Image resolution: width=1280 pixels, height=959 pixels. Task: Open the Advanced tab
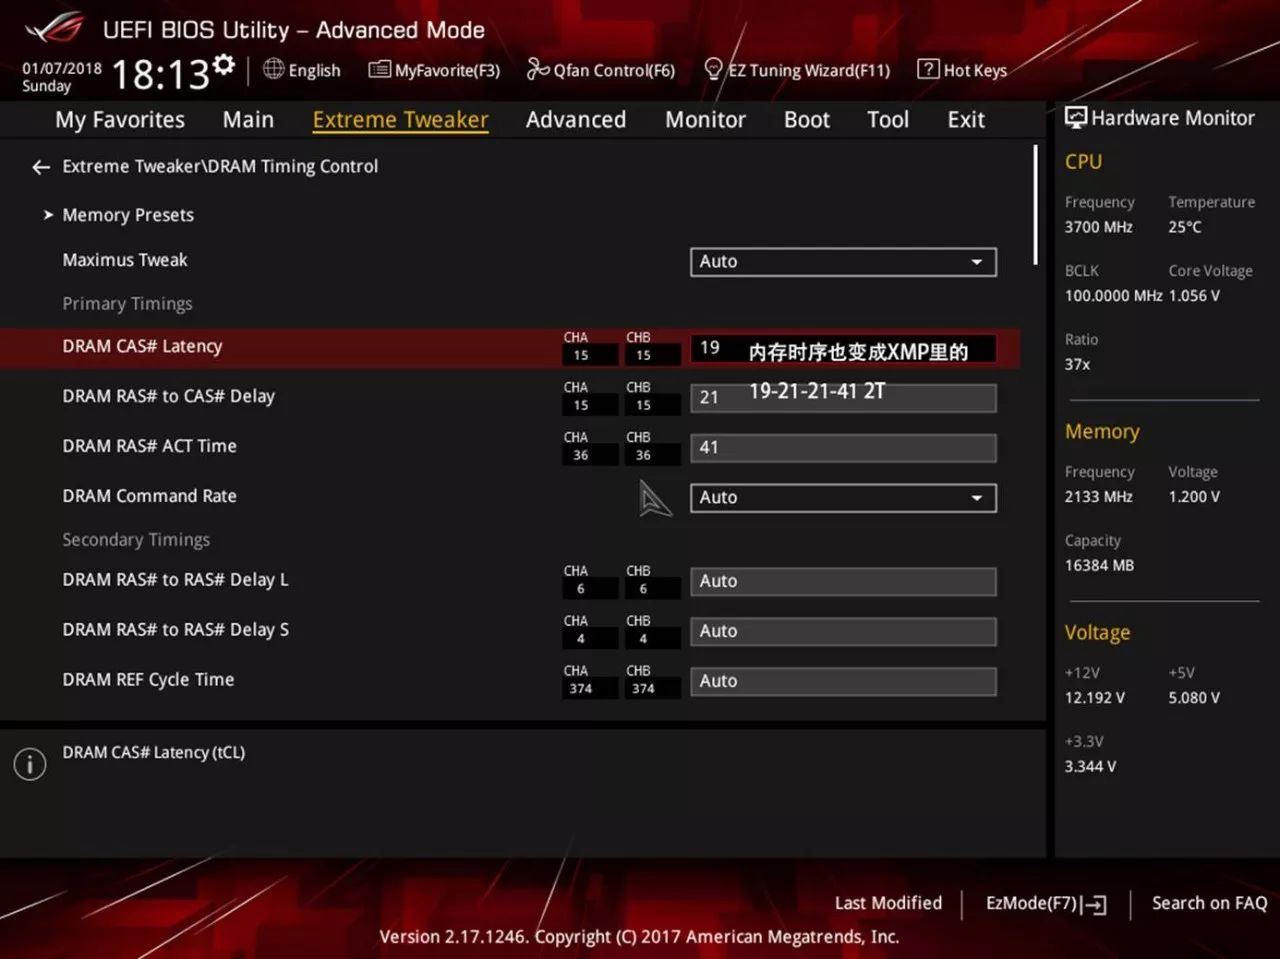[x=576, y=120]
